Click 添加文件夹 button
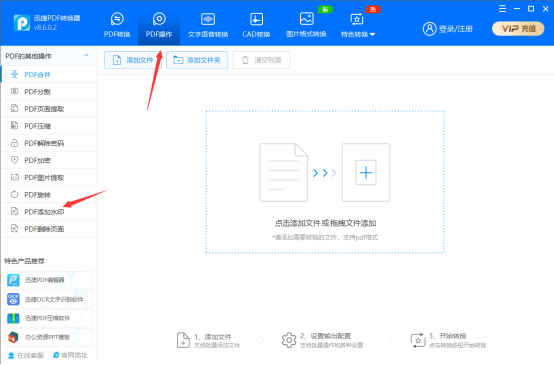 tap(197, 60)
